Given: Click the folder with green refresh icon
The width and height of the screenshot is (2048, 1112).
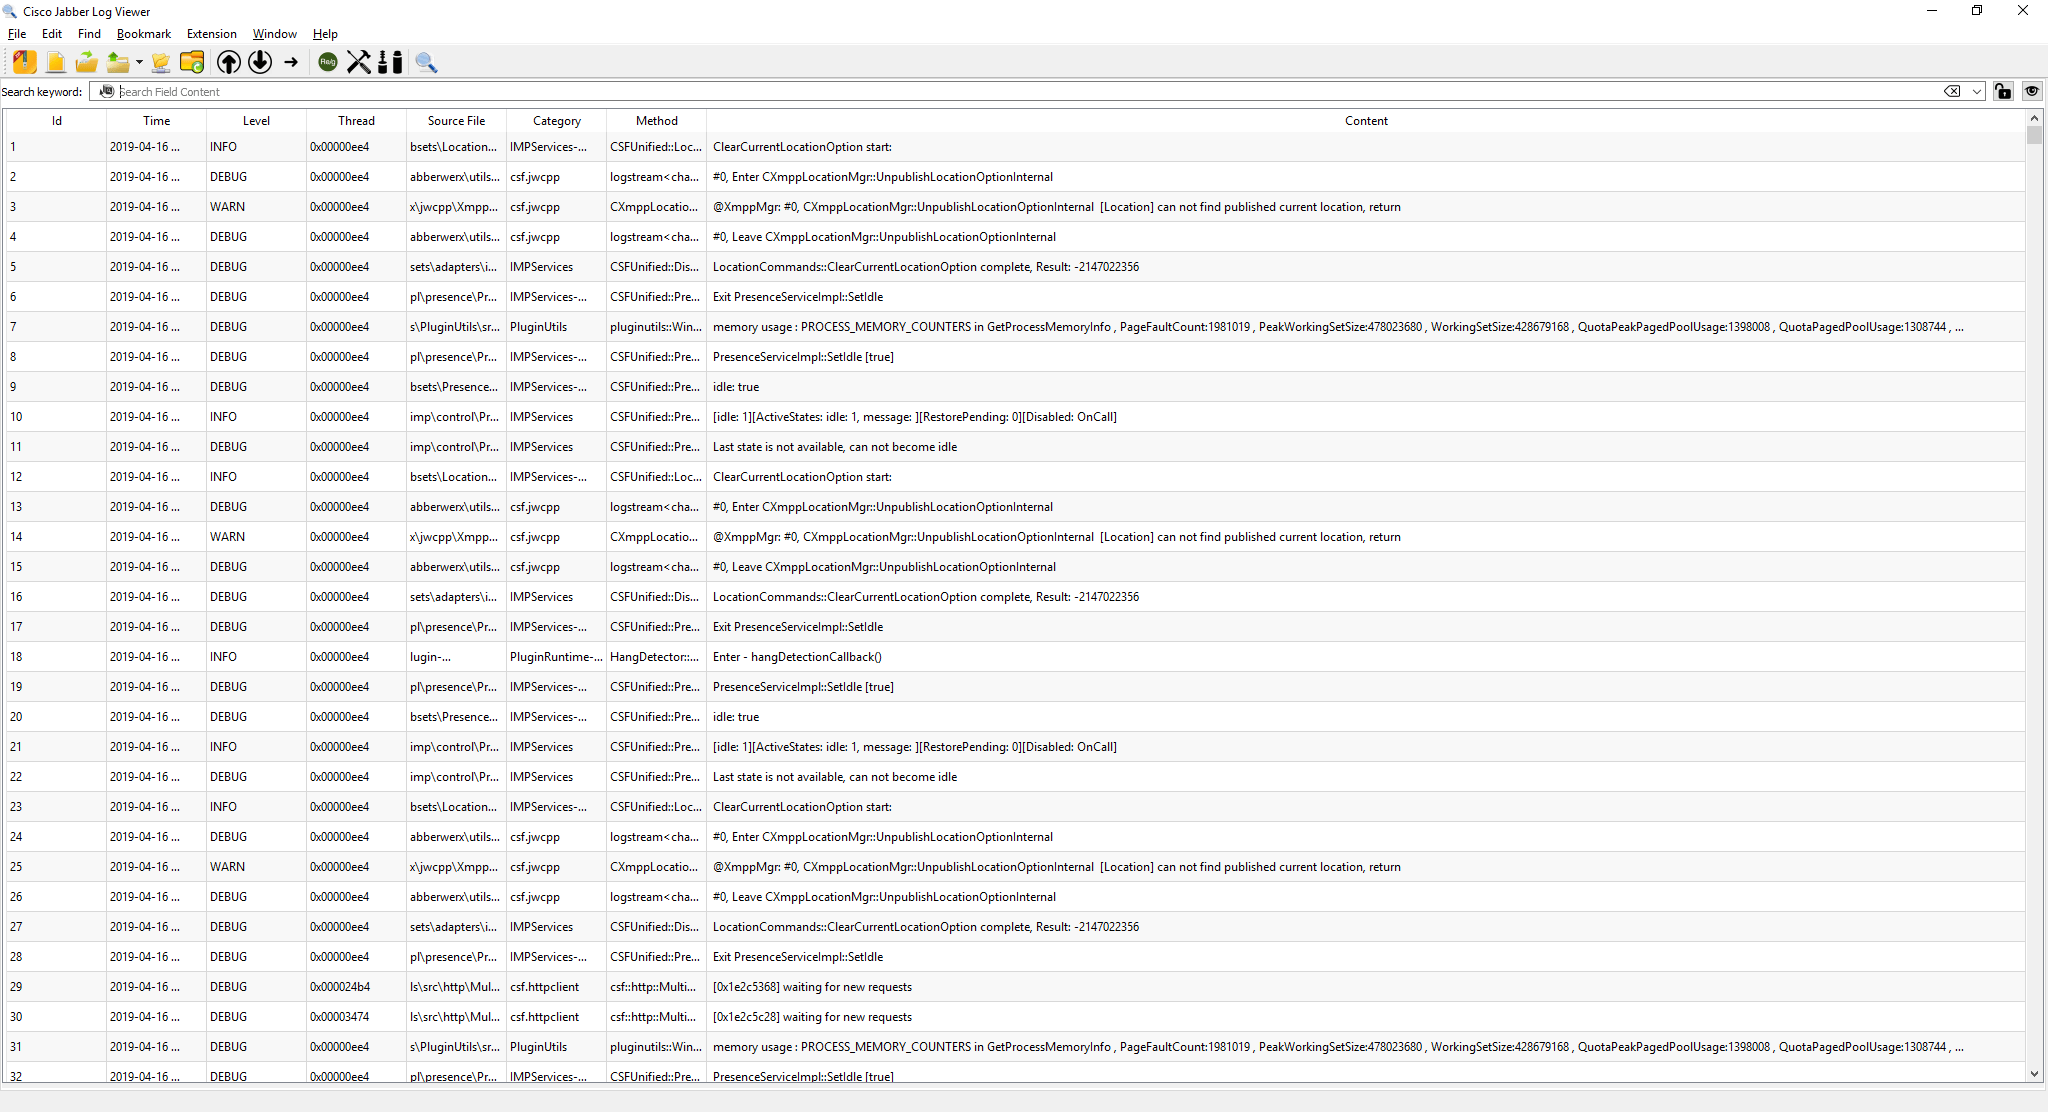Looking at the screenshot, I should coord(192,62).
